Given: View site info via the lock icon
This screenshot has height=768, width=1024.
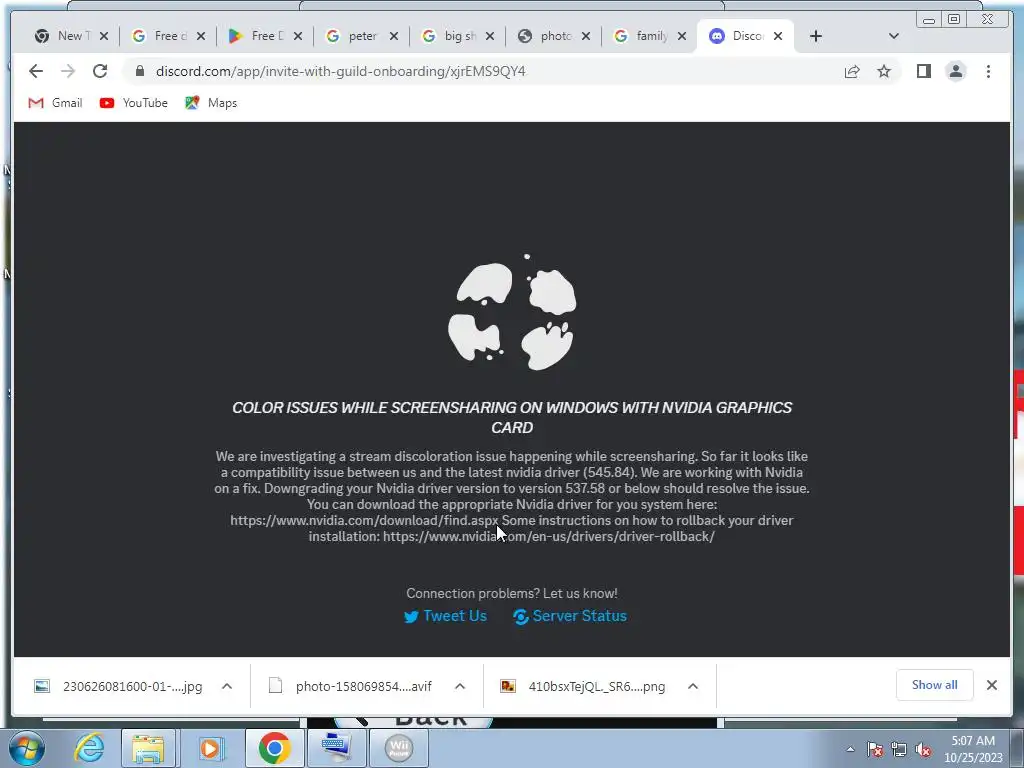Looking at the screenshot, I should (140, 71).
